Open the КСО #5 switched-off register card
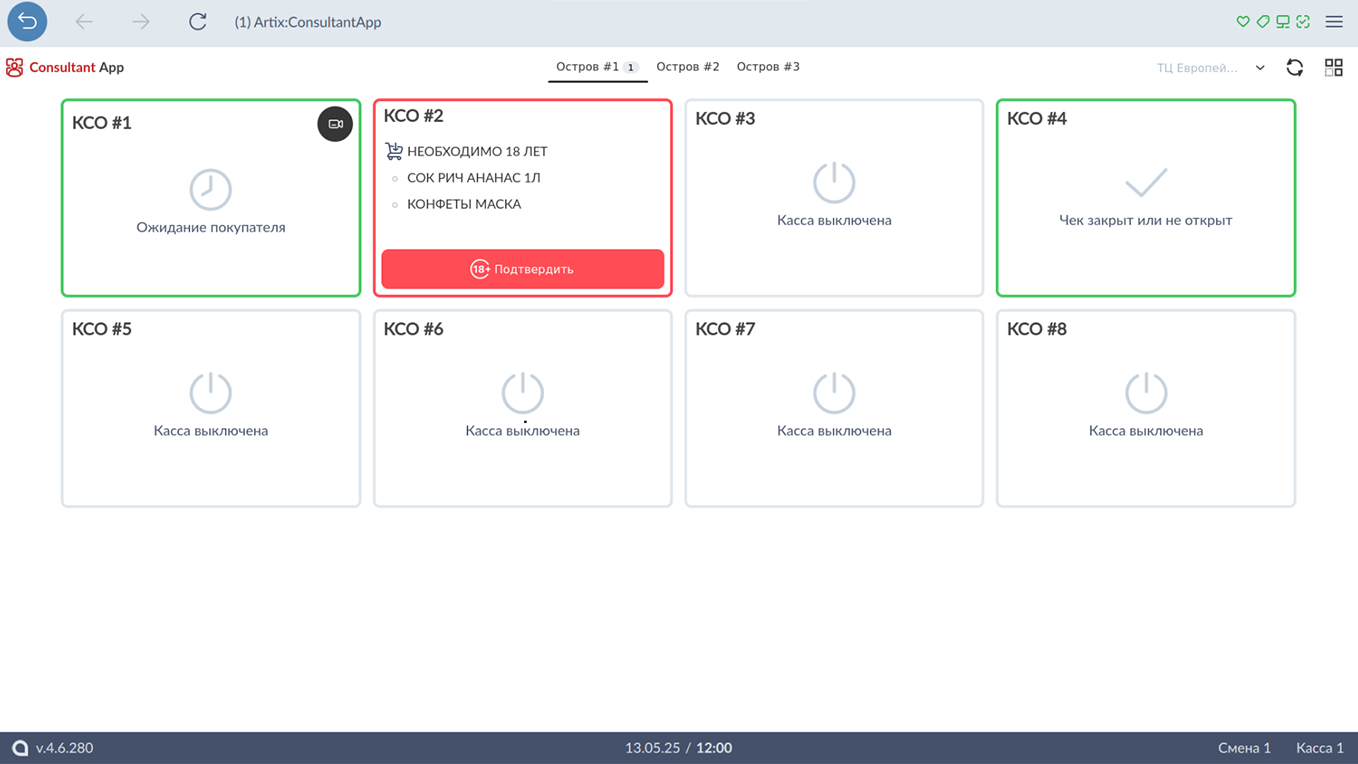This screenshot has width=1358, height=764. point(211,408)
